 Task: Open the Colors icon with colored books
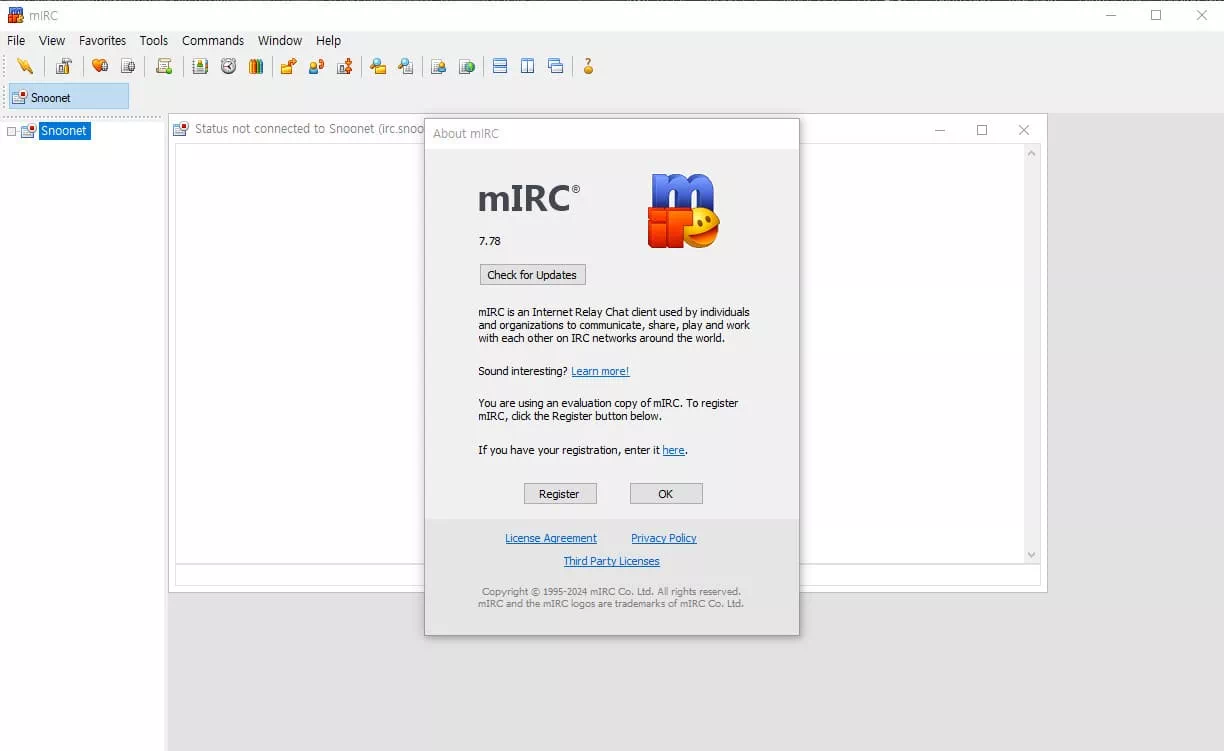tap(256, 66)
